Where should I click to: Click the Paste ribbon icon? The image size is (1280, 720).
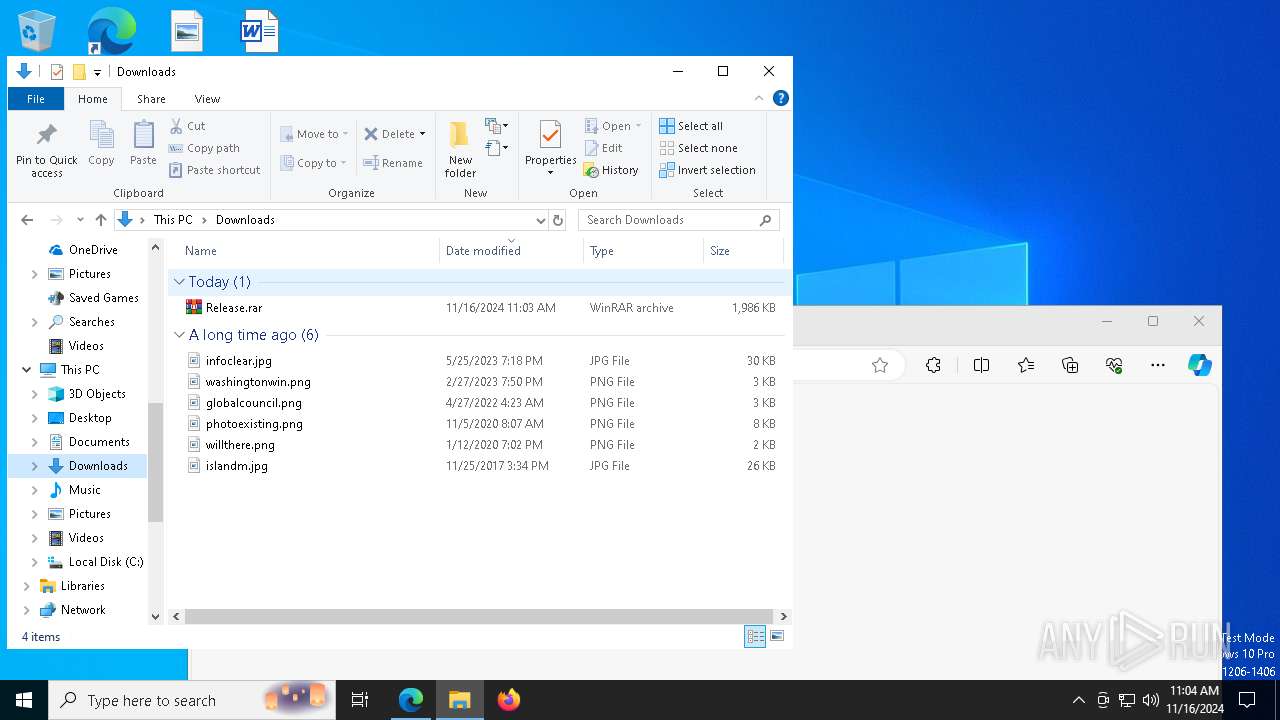pyautogui.click(x=143, y=144)
